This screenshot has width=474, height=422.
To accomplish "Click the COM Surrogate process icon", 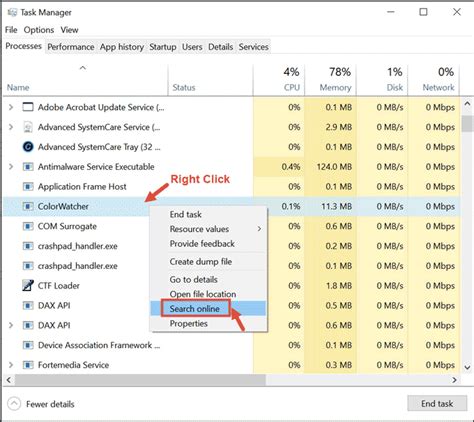I will tap(28, 226).
